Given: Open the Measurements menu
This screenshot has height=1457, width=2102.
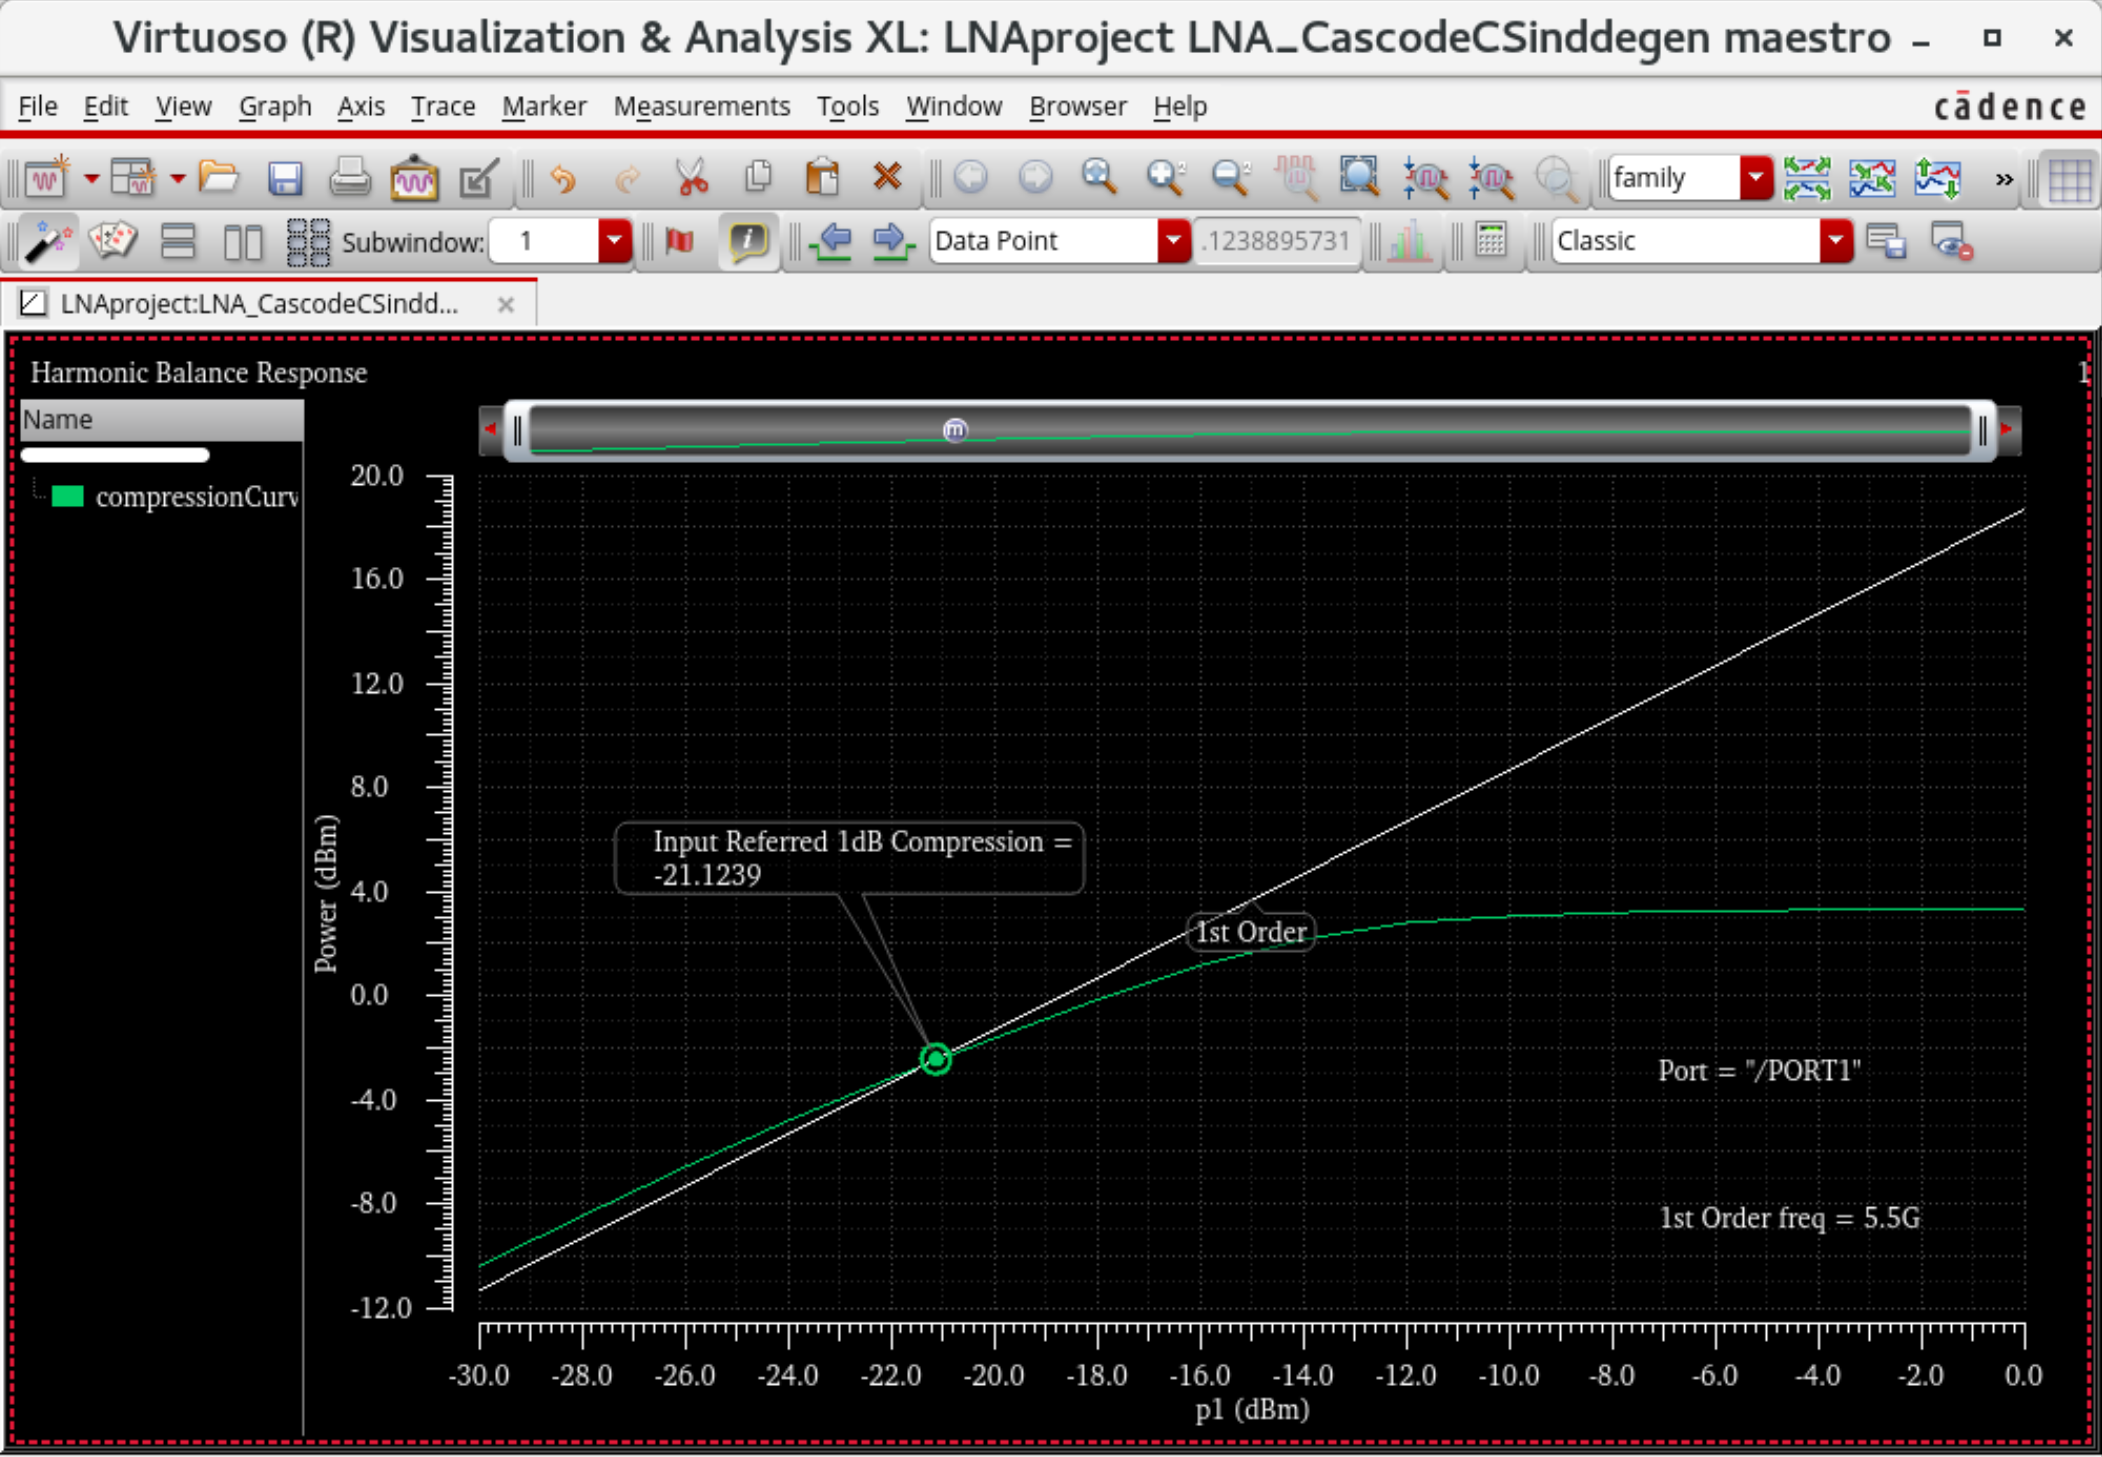Looking at the screenshot, I should point(701,106).
